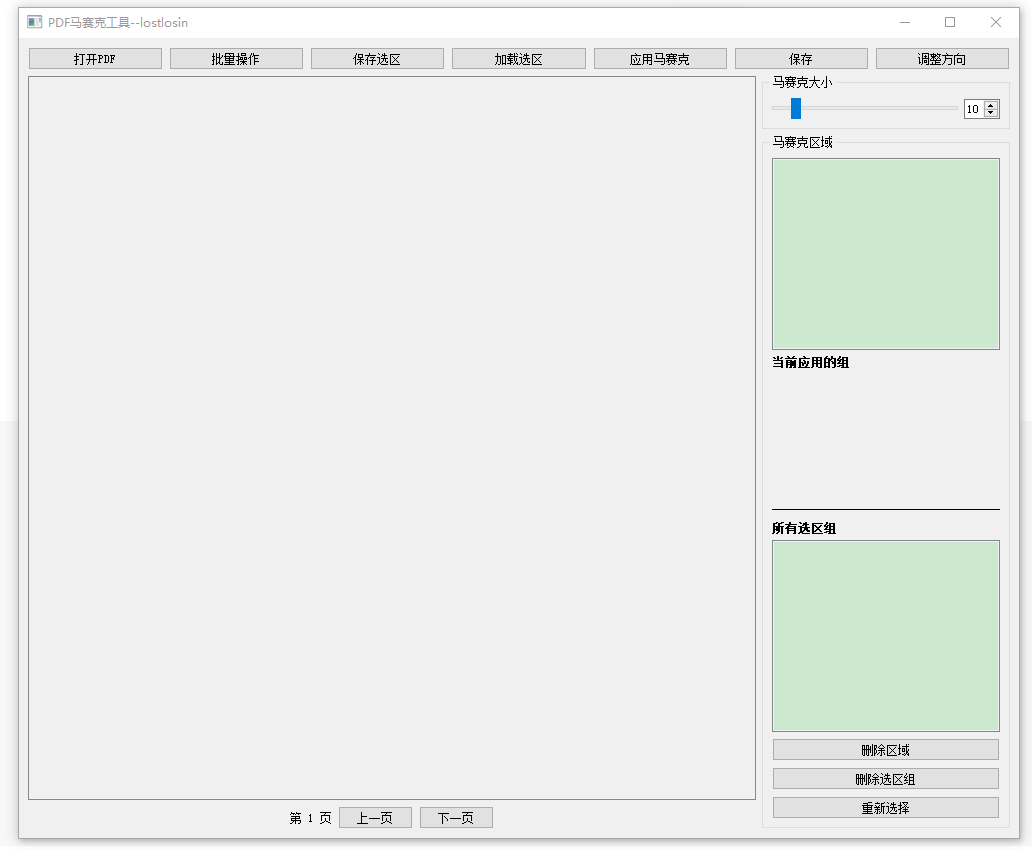The width and height of the screenshot is (1032, 850).
Task: Save the selection using 保存选区
Action: coord(377,57)
